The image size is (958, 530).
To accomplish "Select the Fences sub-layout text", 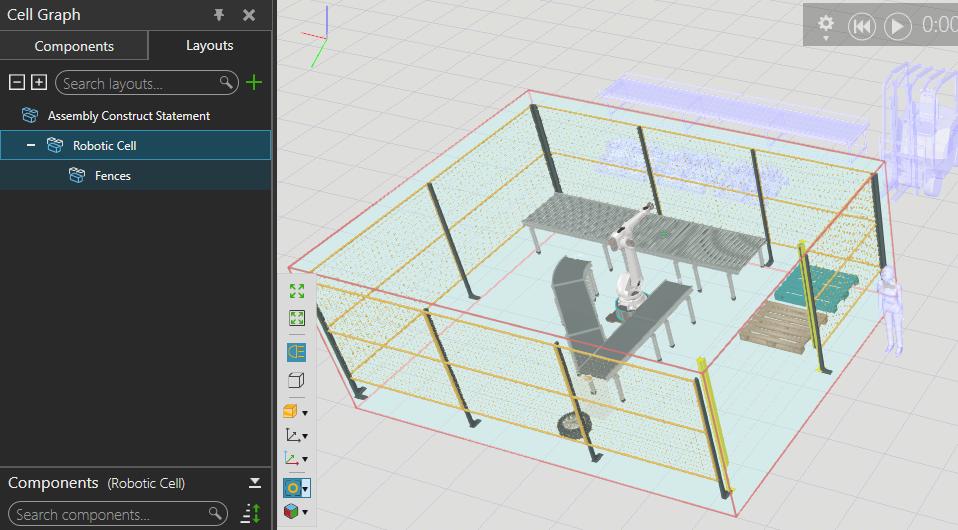I will point(113,175).
